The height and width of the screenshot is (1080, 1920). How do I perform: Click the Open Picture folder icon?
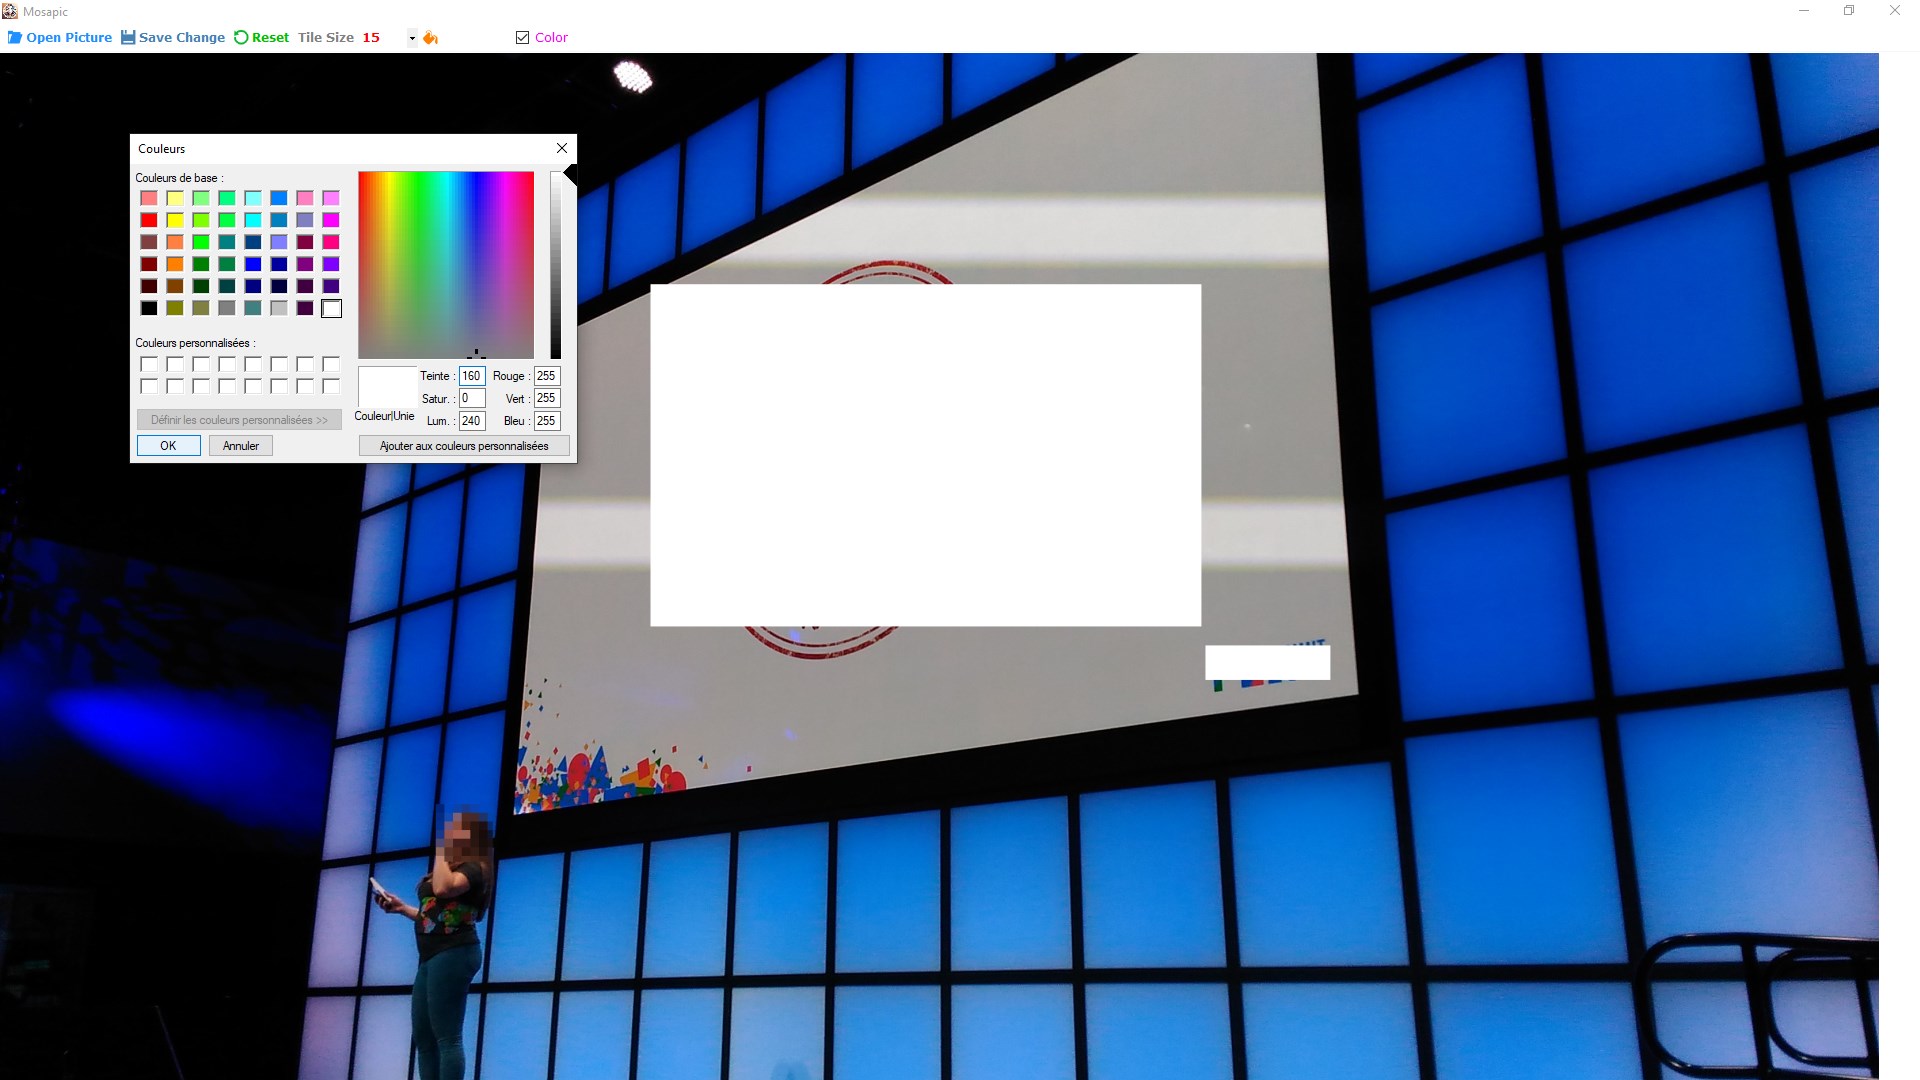(15, 38)
